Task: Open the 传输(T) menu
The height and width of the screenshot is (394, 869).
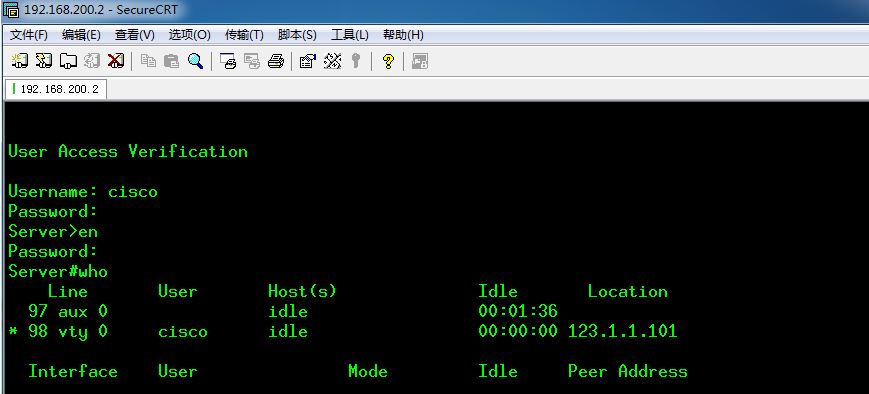Action: click(244, 35)
